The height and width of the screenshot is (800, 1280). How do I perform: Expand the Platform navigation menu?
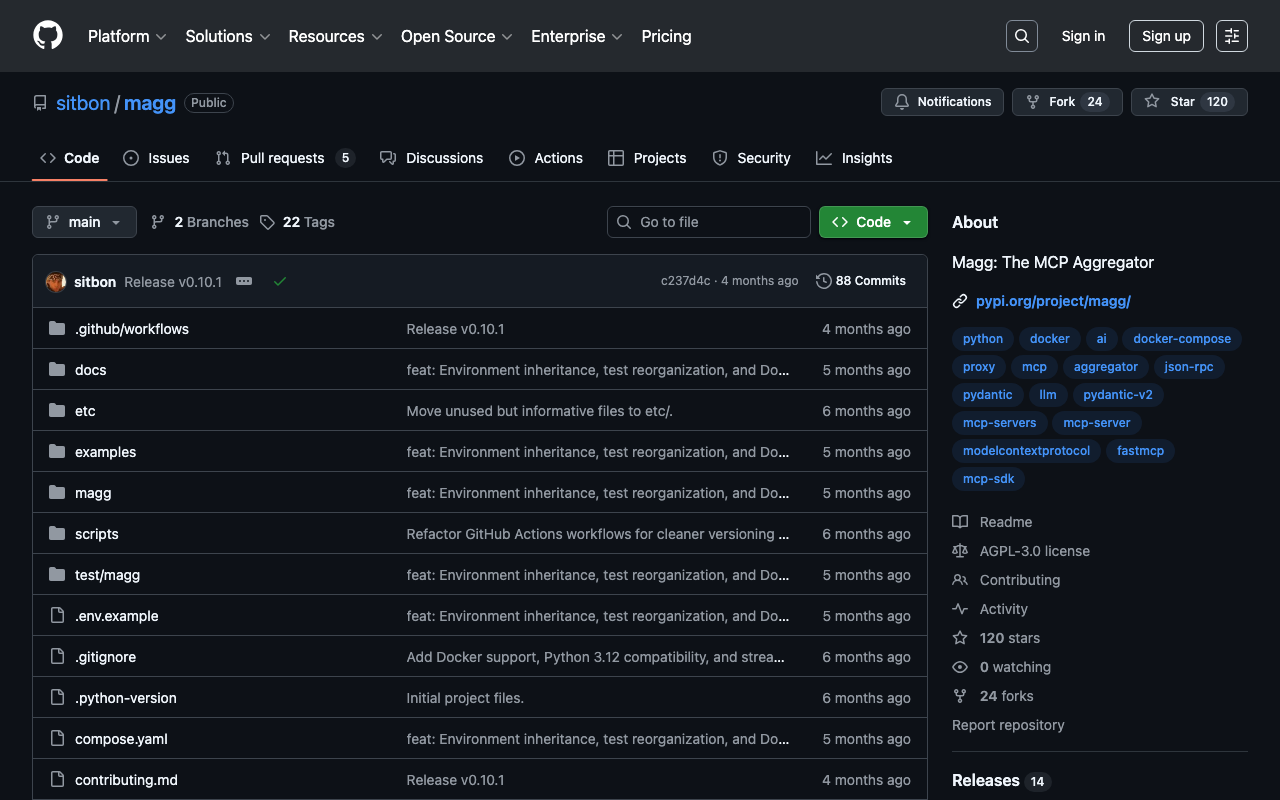coord(126,36)
